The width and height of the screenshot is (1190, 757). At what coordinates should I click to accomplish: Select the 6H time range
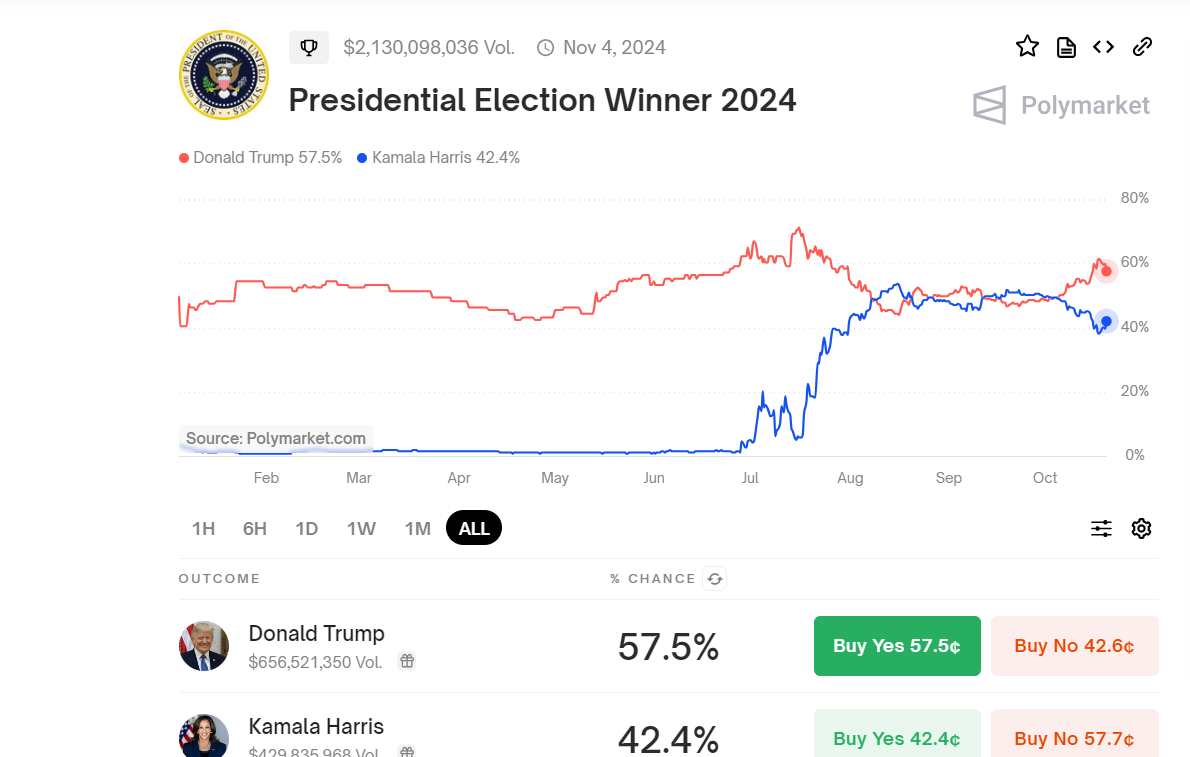tap(255, 528)
